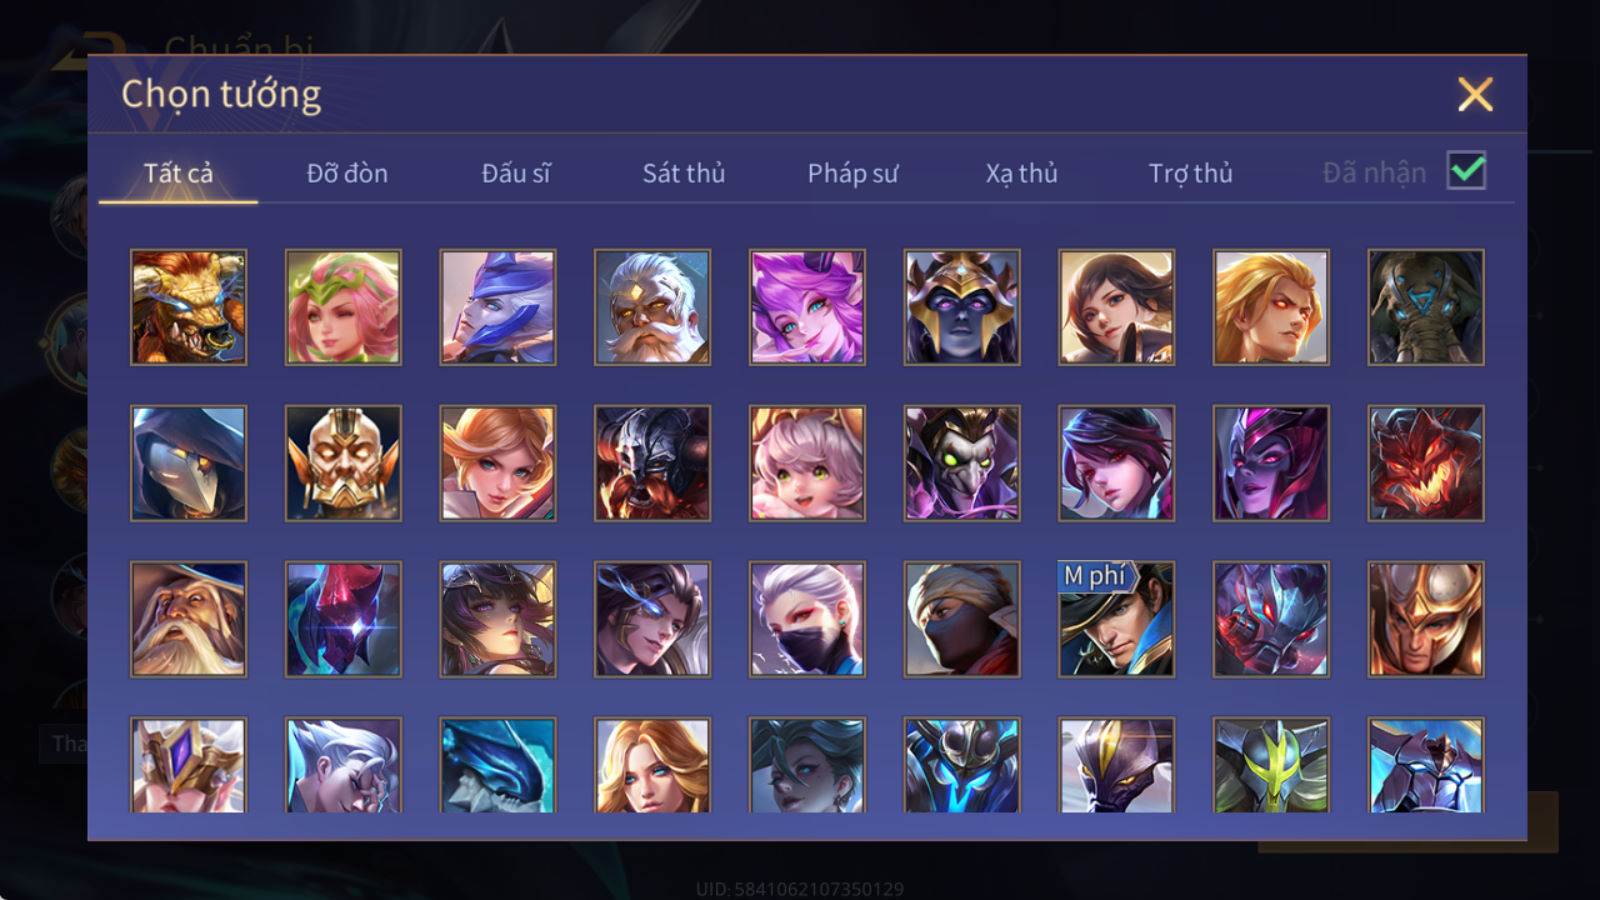
Task: Show the 'Pháp sư' category
Action: tap(853, 173)
